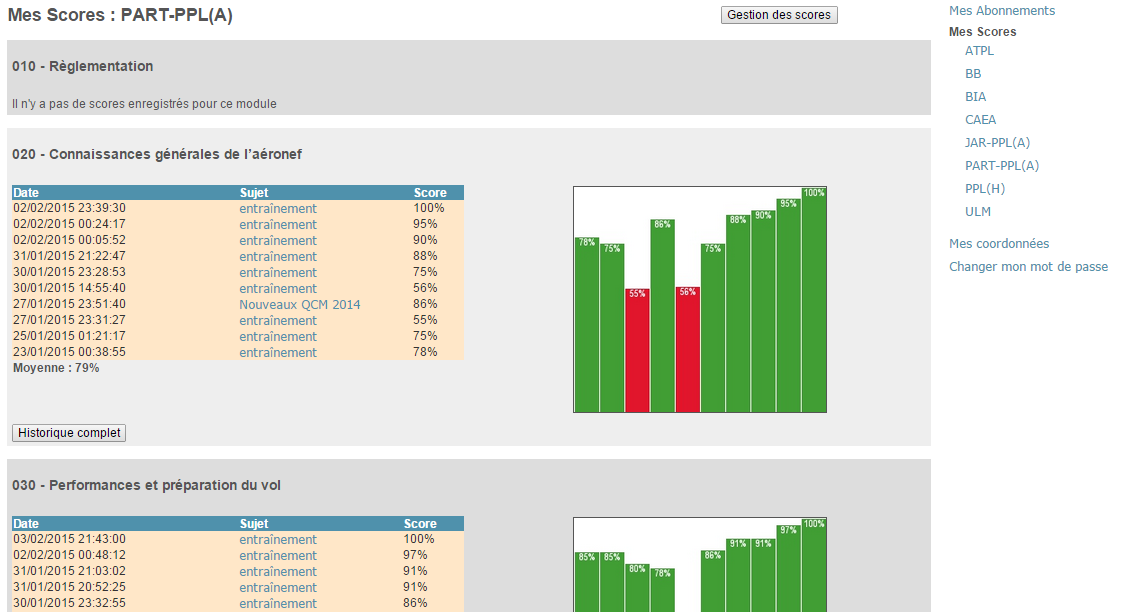Select ATPL in Mes Scores menu
The width and height of the screenshot is (1145, 612).
pyautogui.click(x=979, y=51)
